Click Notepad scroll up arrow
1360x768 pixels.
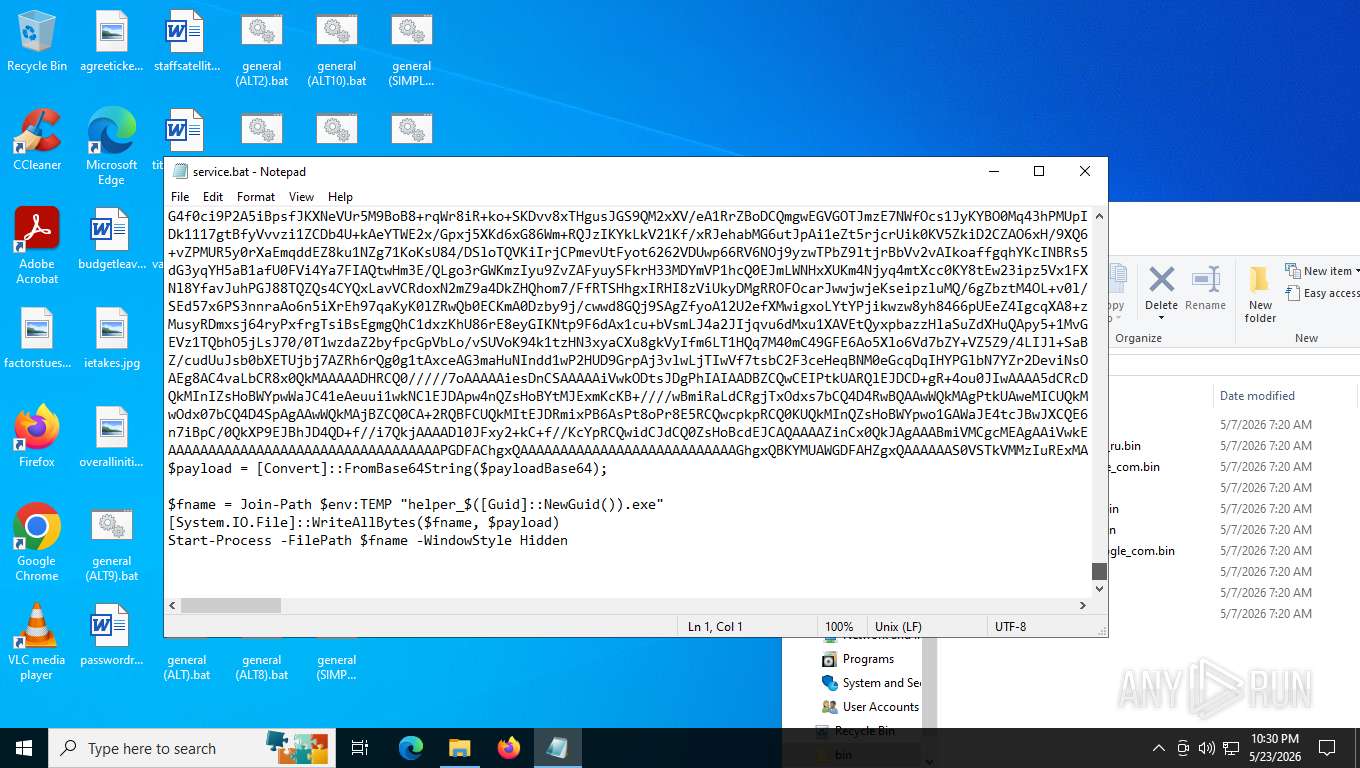pos(1099,214)
